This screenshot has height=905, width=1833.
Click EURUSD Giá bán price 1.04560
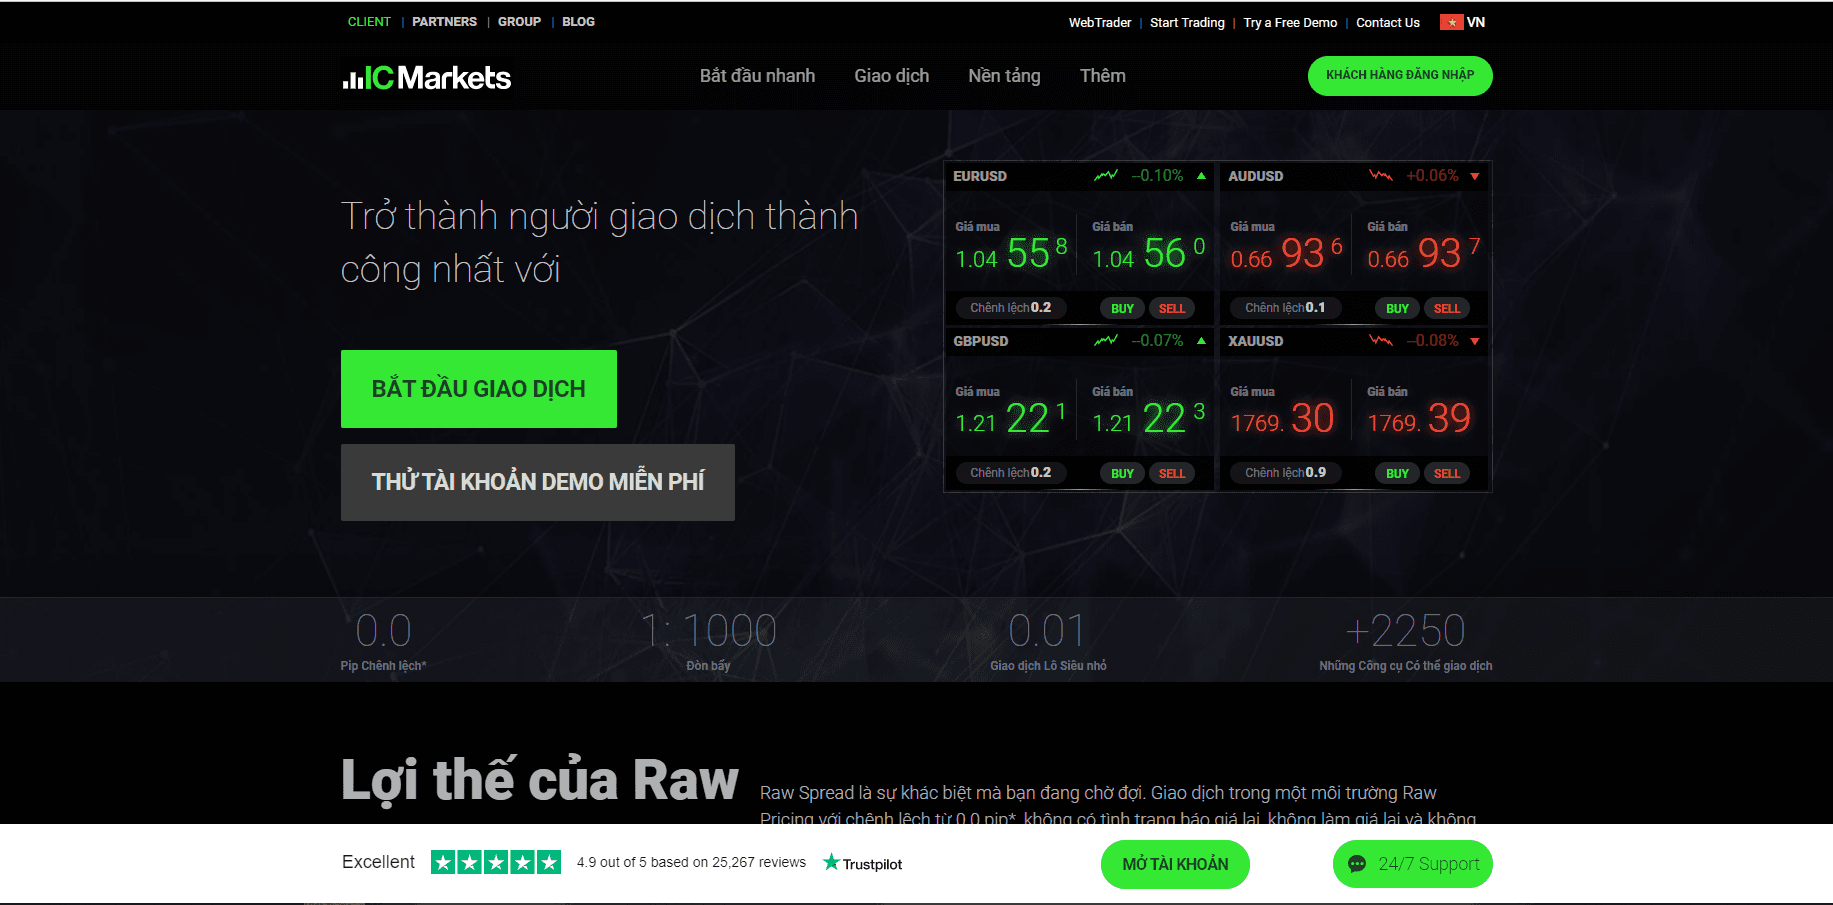click(x=1148, y=254)
